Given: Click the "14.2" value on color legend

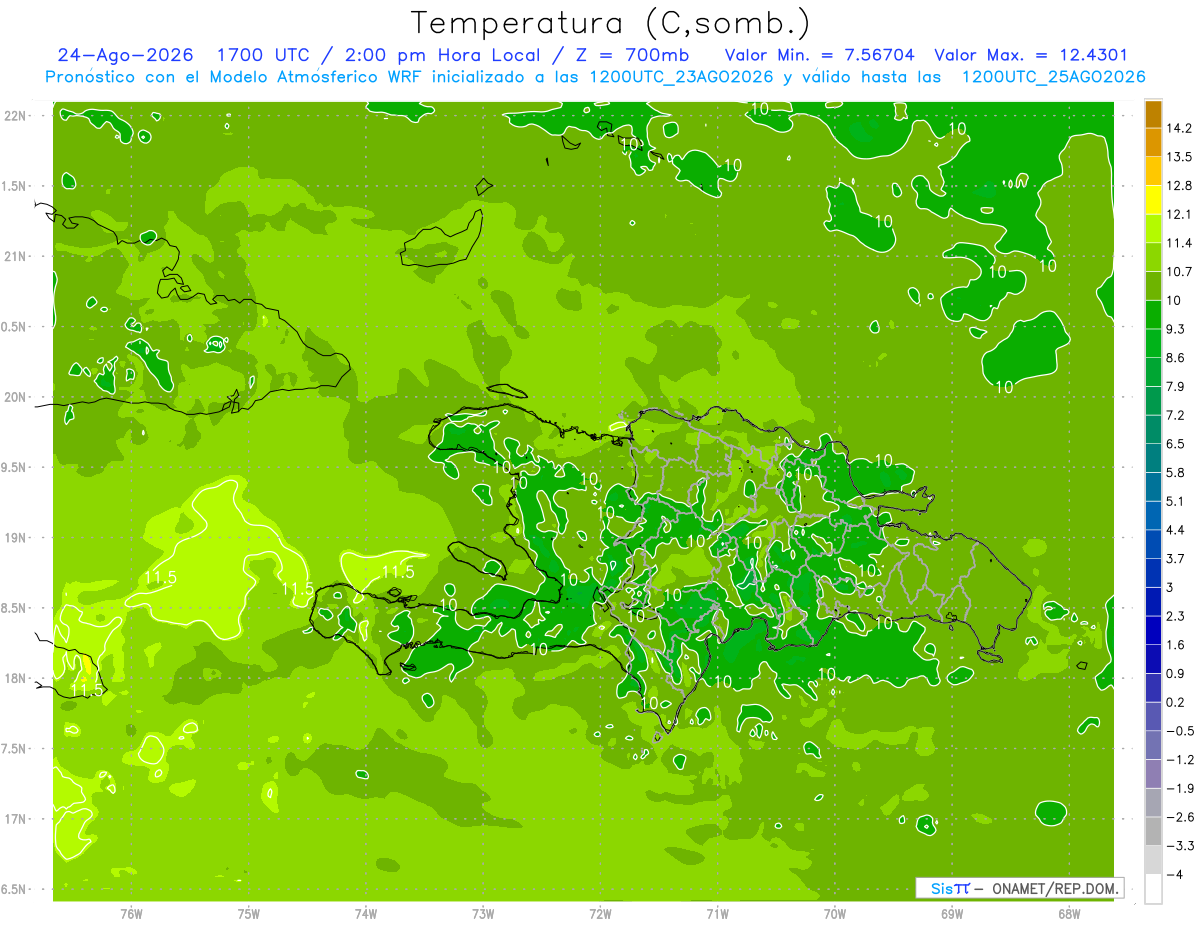Looking at the screenshot, I should point(1179,129).
